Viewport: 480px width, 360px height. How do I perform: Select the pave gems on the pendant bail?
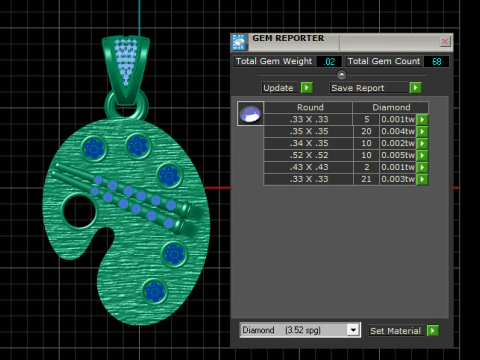pos(126,62)
